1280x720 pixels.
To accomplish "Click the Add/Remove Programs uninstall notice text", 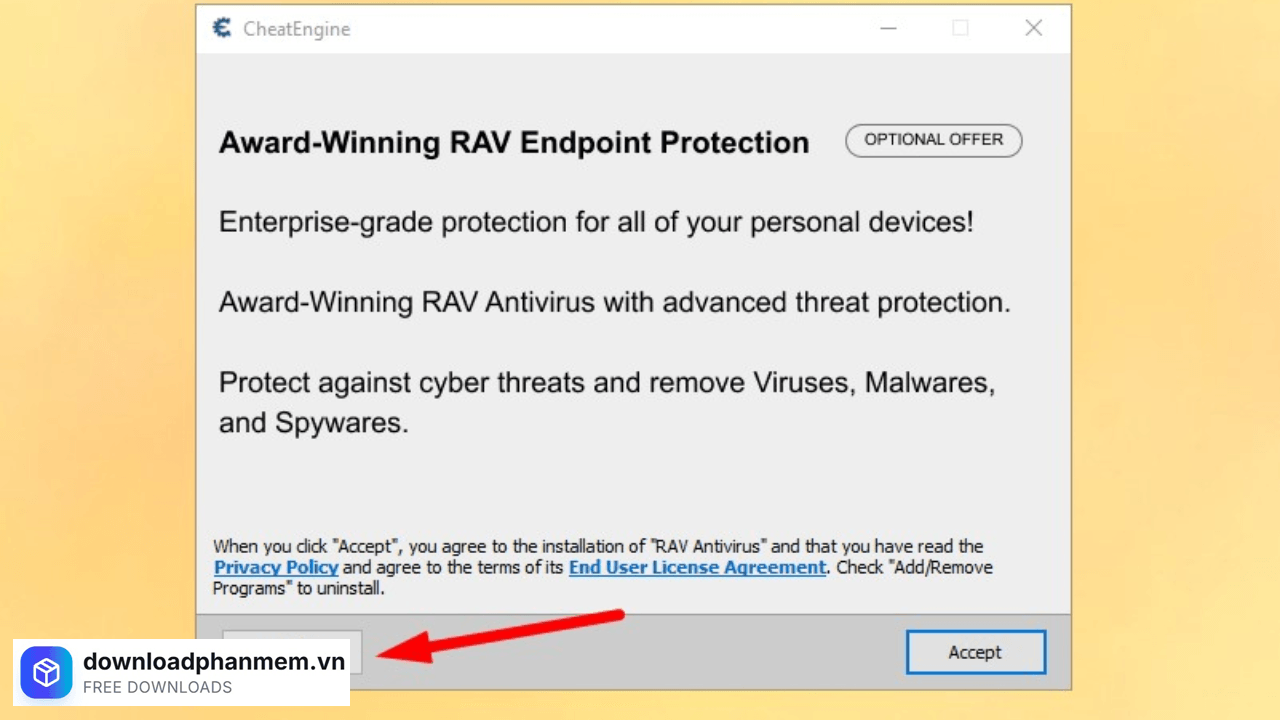I will click(x=340, y=588).
